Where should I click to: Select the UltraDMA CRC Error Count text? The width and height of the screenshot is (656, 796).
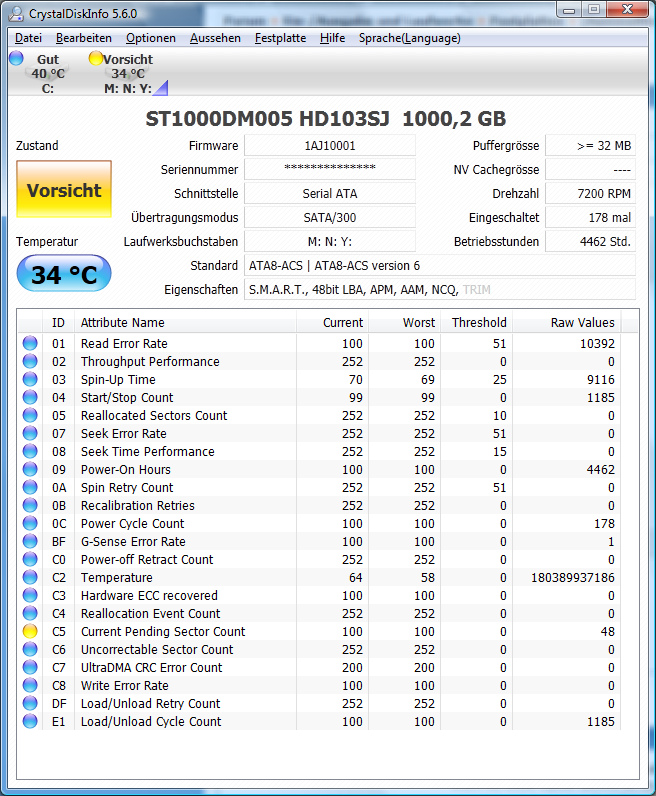point(151,668)
